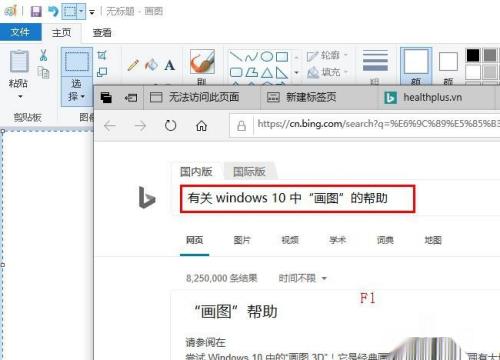
Task: Open the 词典 results tab
Action: (x=385, y=240)
